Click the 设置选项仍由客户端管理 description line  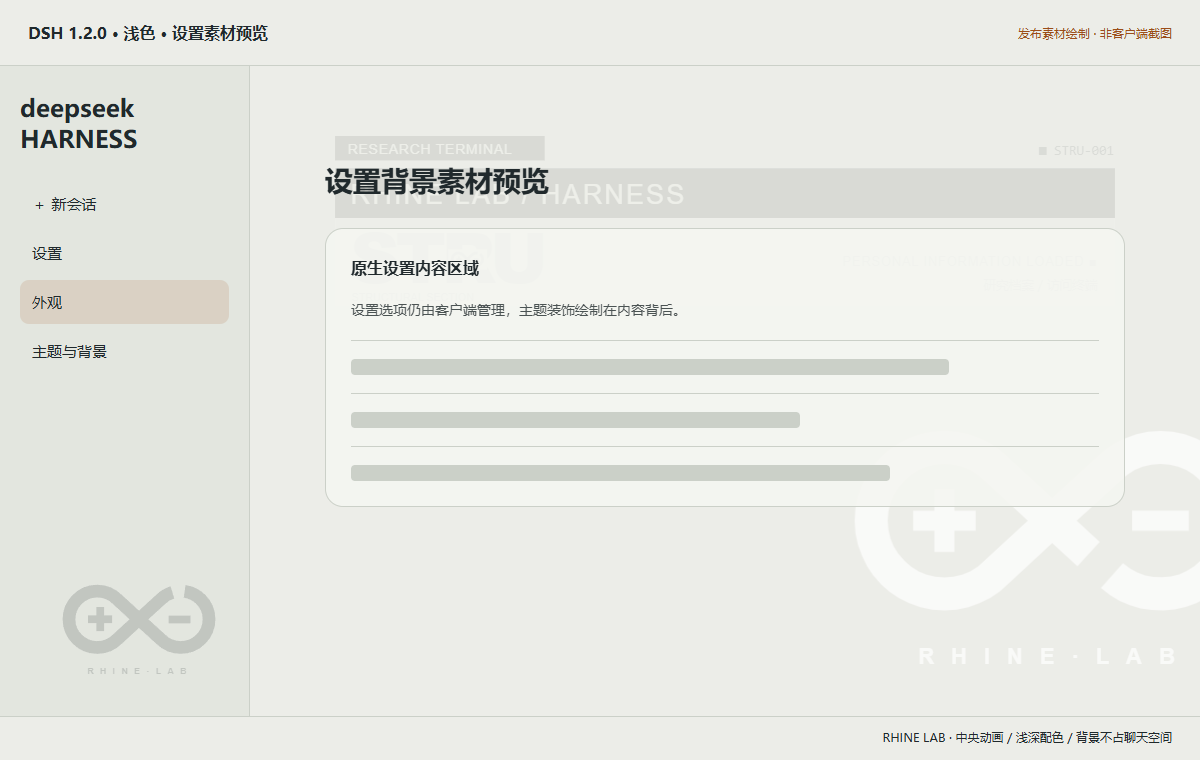tap(518, 310)
